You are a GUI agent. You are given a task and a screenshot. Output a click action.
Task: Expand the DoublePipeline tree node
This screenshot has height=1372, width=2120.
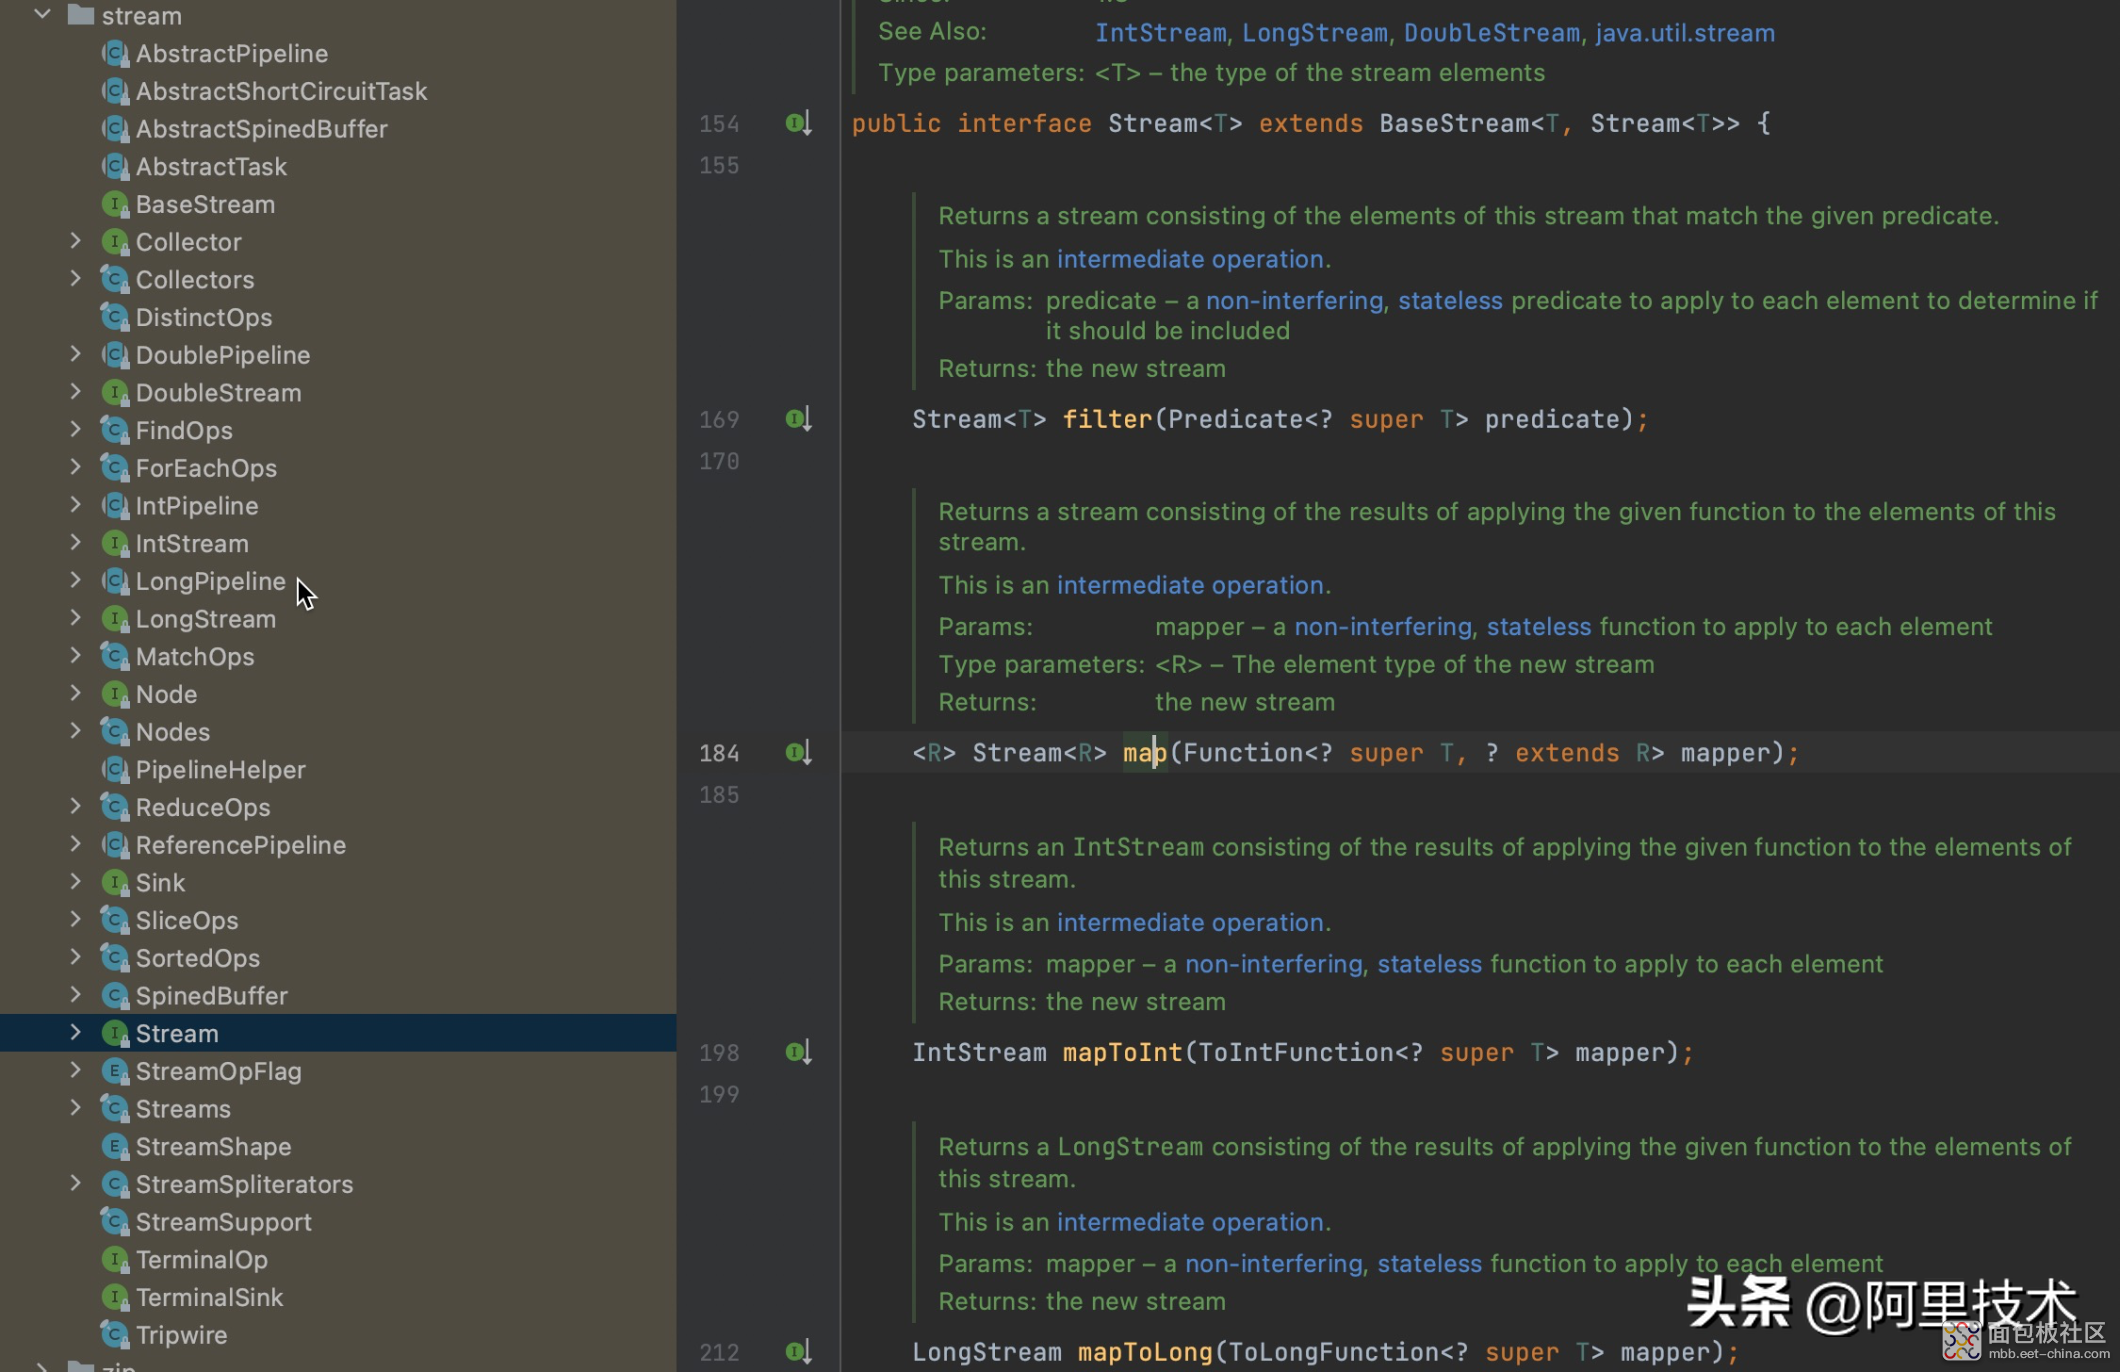point(75,354)
